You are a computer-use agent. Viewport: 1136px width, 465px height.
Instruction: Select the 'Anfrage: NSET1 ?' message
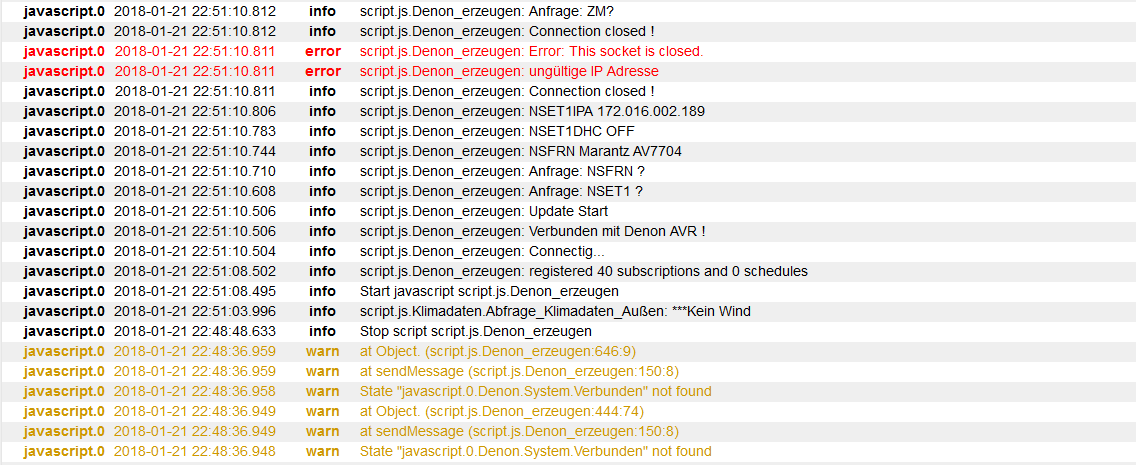tap(501, 191)
